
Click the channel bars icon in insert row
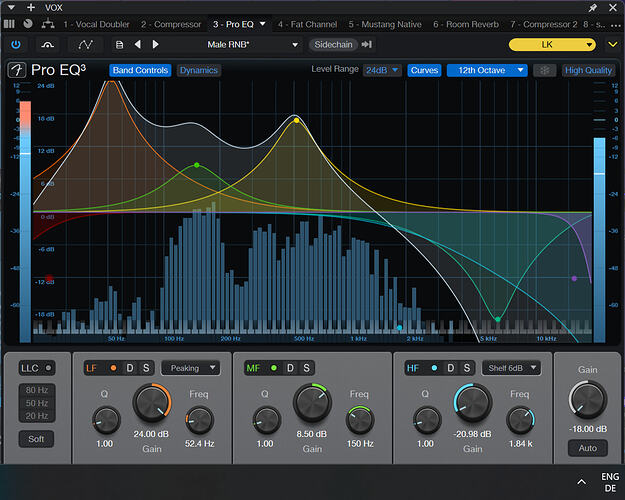coord(9,24)
